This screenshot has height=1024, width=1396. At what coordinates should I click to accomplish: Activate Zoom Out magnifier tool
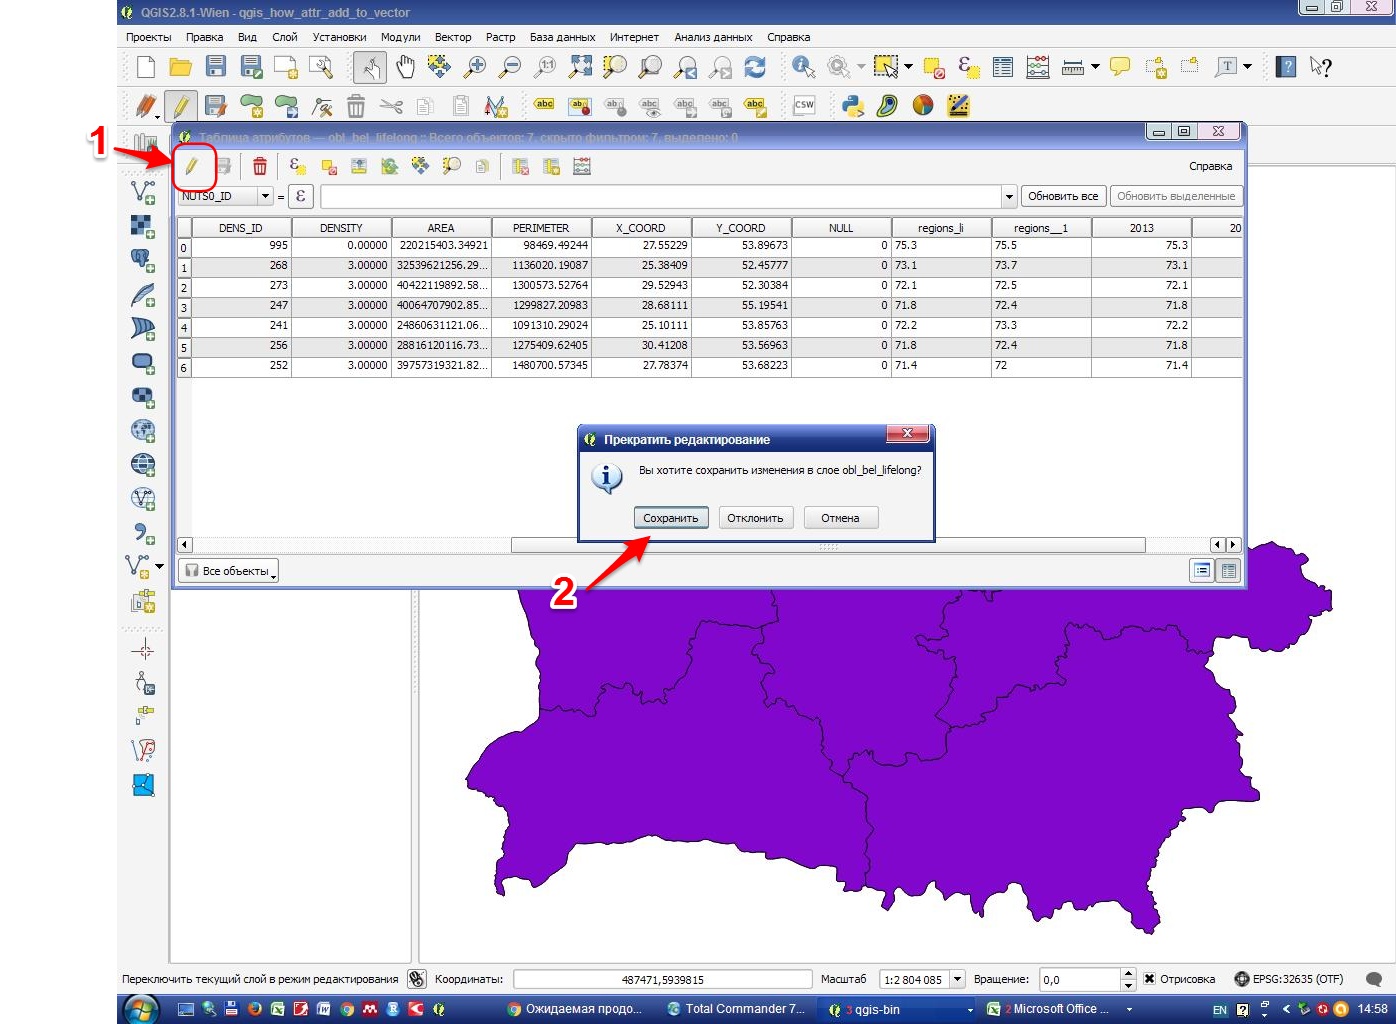510,67
